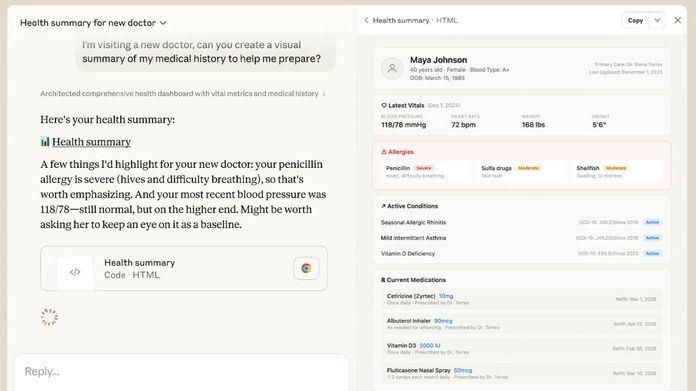696x391 pixels.
Task: Click the arrow icon beside Active Conditions
Action: pyautogui.click(x=384, y=206)
